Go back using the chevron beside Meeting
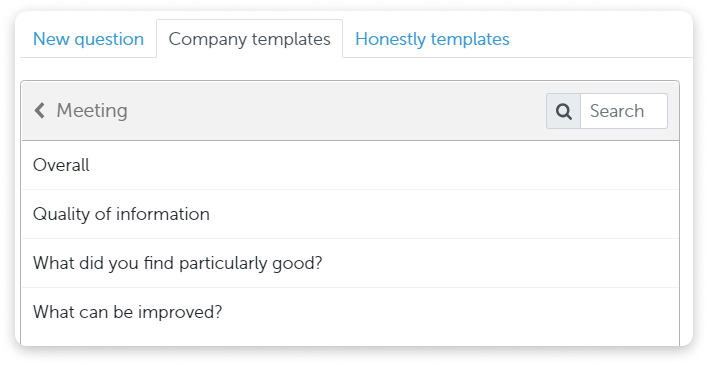Screen dimensions: 708x365 click(40, 110)
